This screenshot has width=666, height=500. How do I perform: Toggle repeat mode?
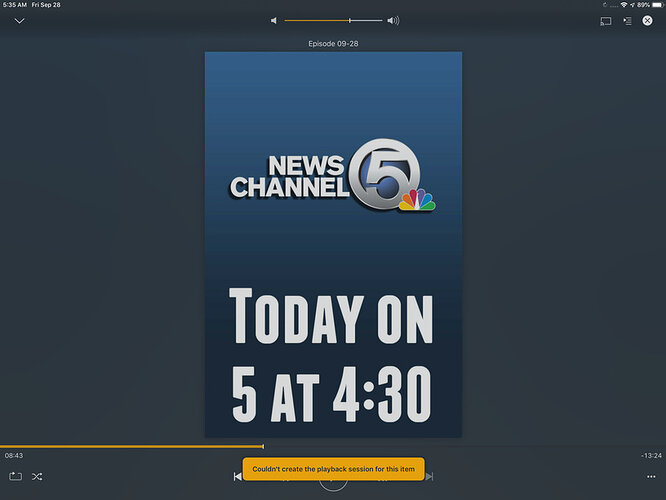pyautogui.click(x=15, y=476)
